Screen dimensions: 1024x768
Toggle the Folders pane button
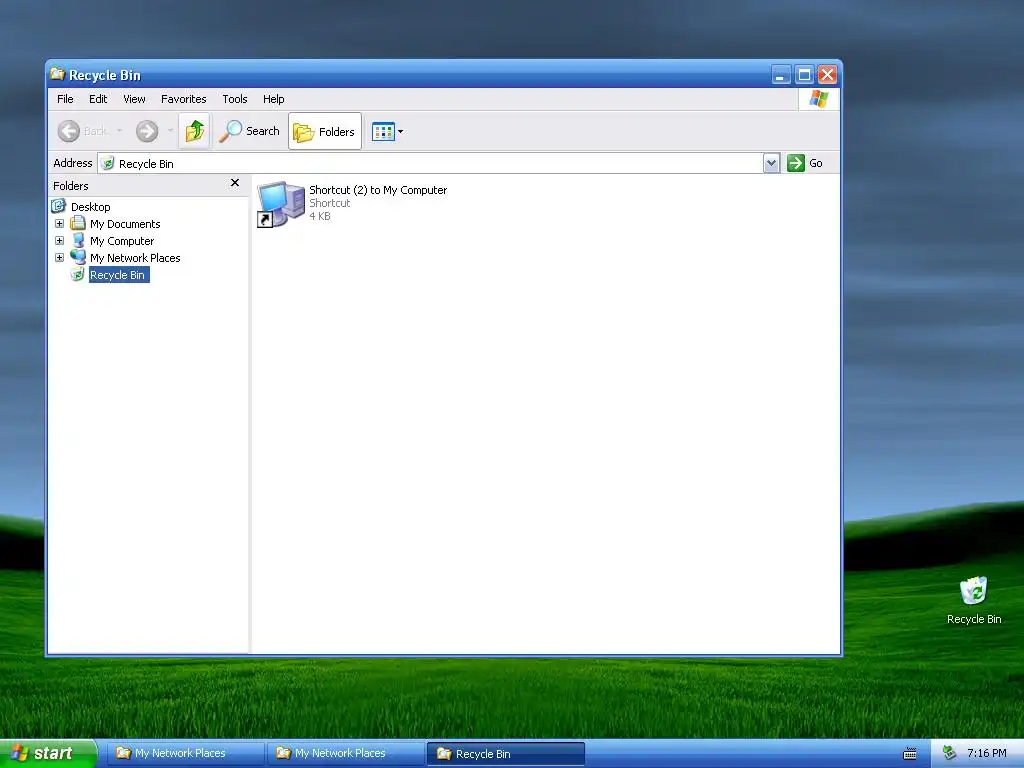click(325, 131)
